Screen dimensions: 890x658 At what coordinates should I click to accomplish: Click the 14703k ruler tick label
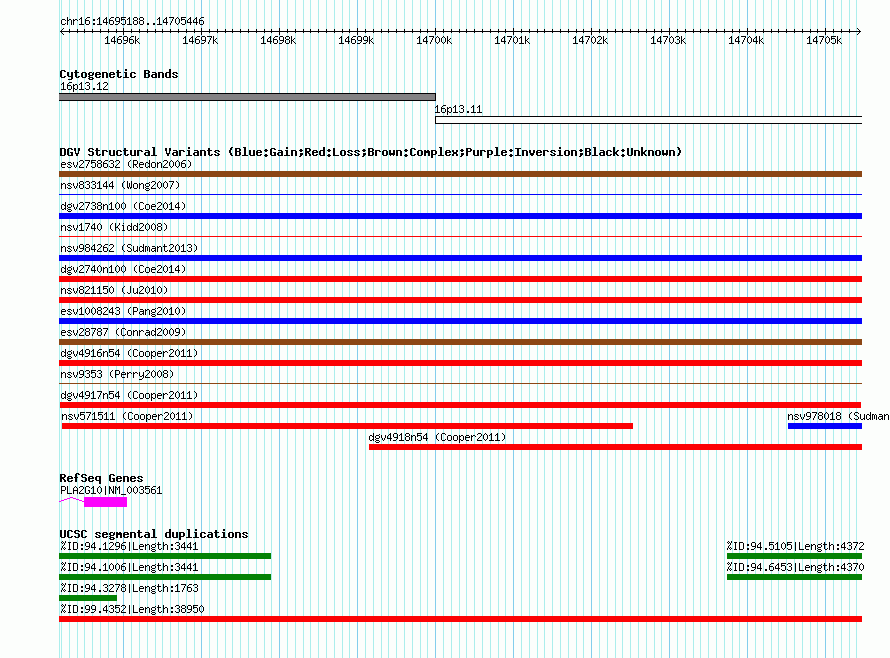(668, 40)
